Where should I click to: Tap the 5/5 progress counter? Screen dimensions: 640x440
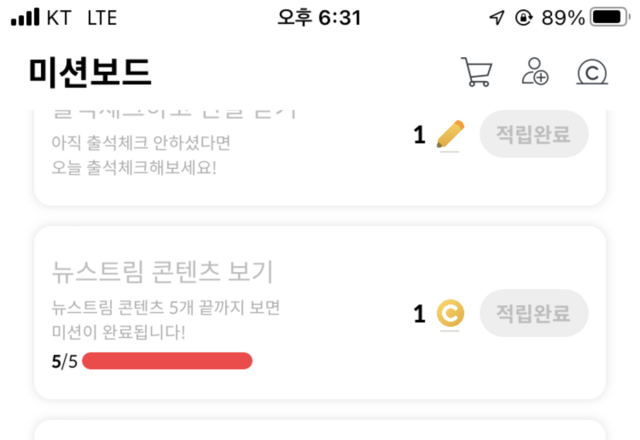coord(64,361)
